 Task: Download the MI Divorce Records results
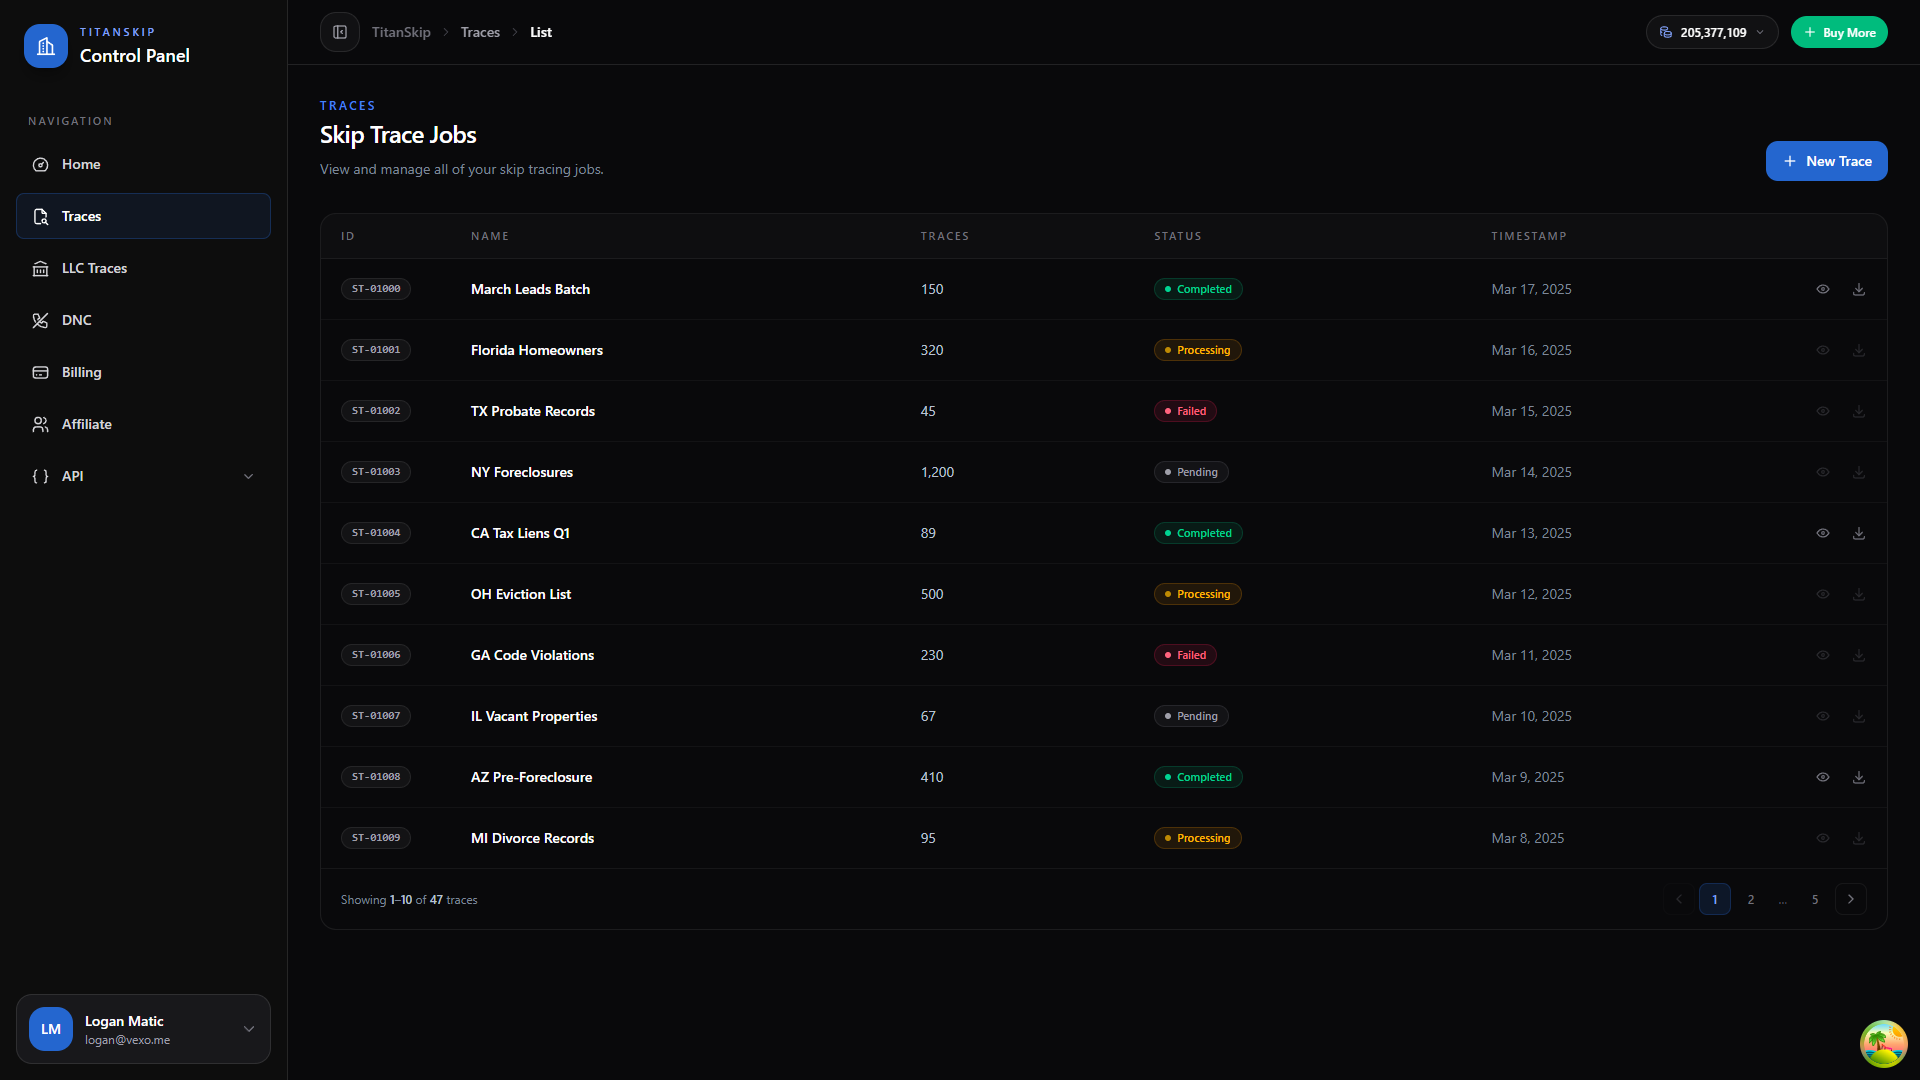pyautogui.click(x=1859, y=838)
